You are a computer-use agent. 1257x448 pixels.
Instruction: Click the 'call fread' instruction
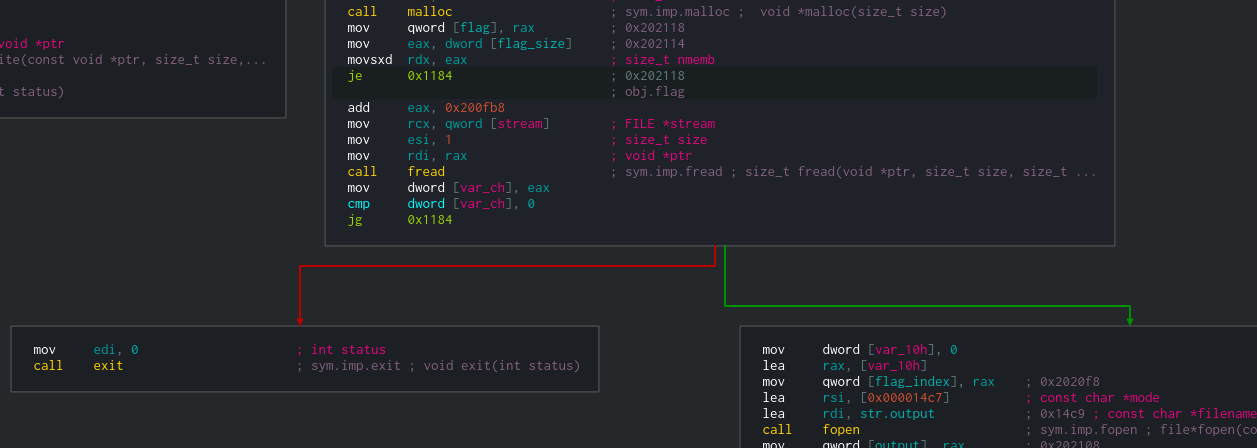tap(396, 172)
